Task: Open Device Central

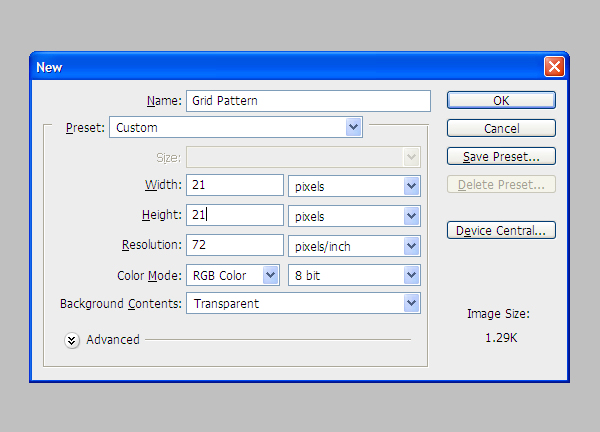Action: (501, 230)
